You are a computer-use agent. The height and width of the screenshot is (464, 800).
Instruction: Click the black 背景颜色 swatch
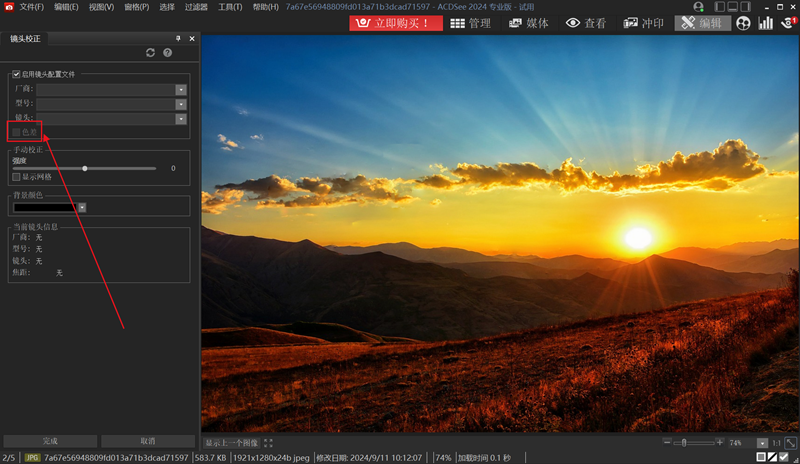tap(43, 207)
